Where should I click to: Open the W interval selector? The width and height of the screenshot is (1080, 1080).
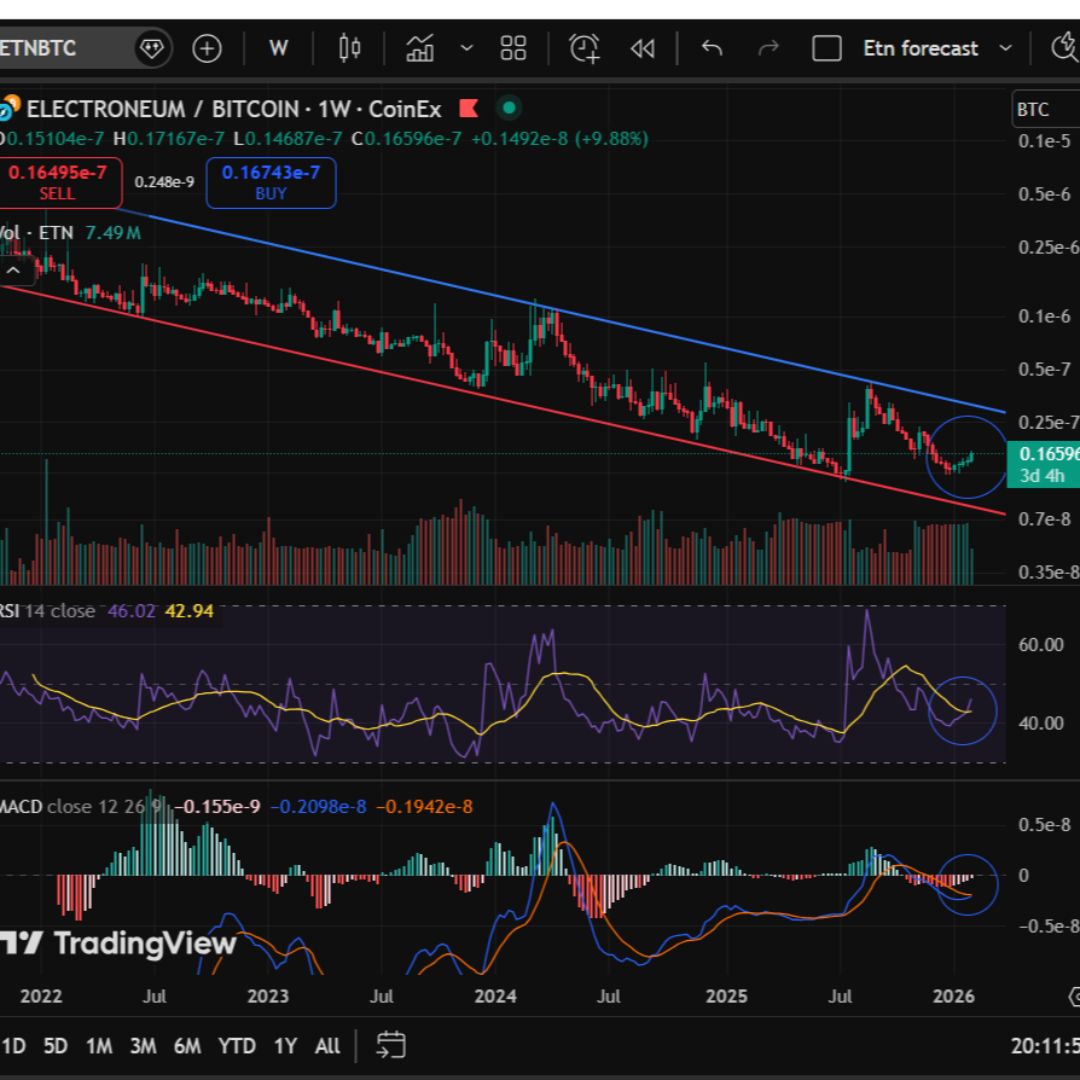pos(279,48)
